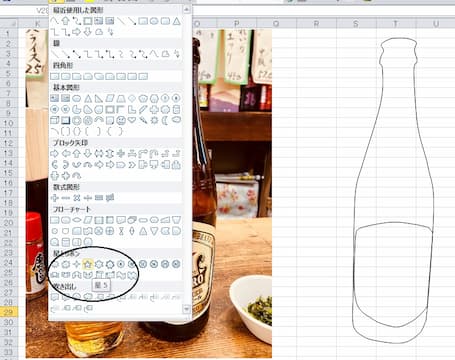Select the Rectangle in rectangles section

coord(55,76)
